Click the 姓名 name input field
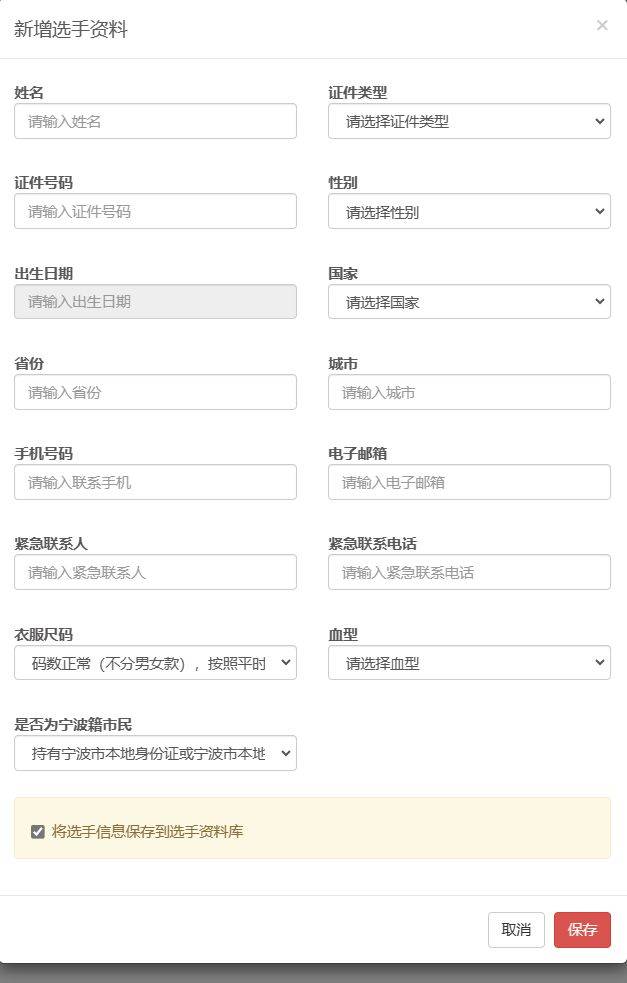The height and width of the screenshot is (983, 627). 155,121
